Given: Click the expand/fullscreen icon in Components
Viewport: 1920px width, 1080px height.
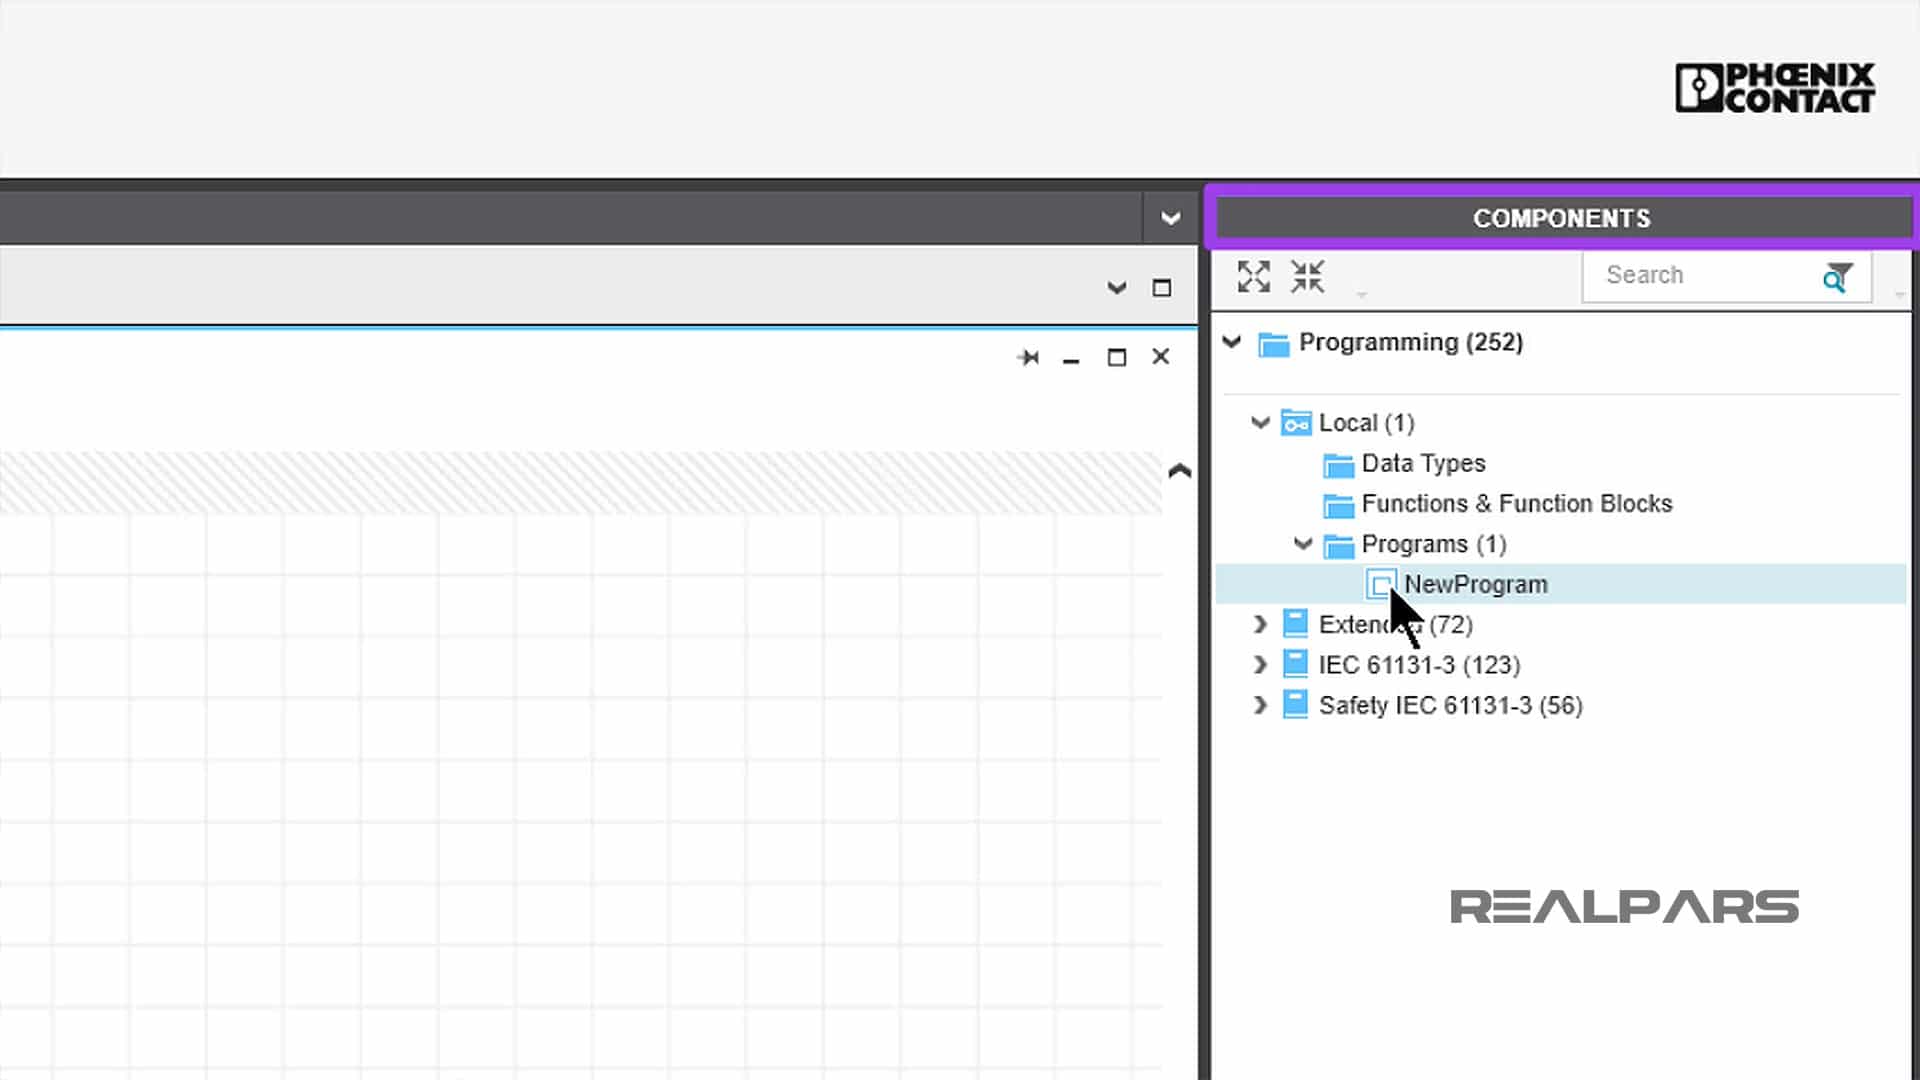Looking at the screenshot, I should click(1253, 277).
